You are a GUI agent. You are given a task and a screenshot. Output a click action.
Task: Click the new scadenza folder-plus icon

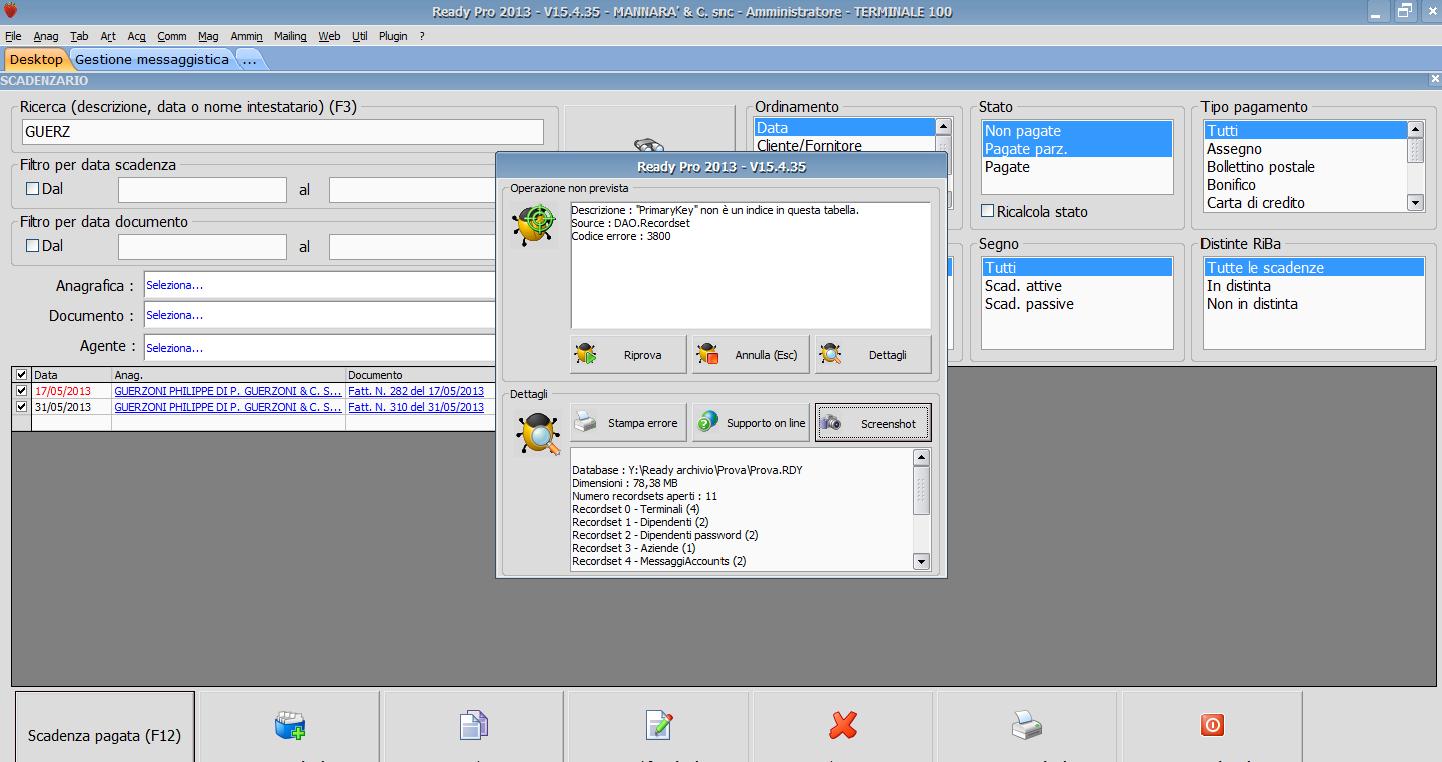(x=289, y=725)
